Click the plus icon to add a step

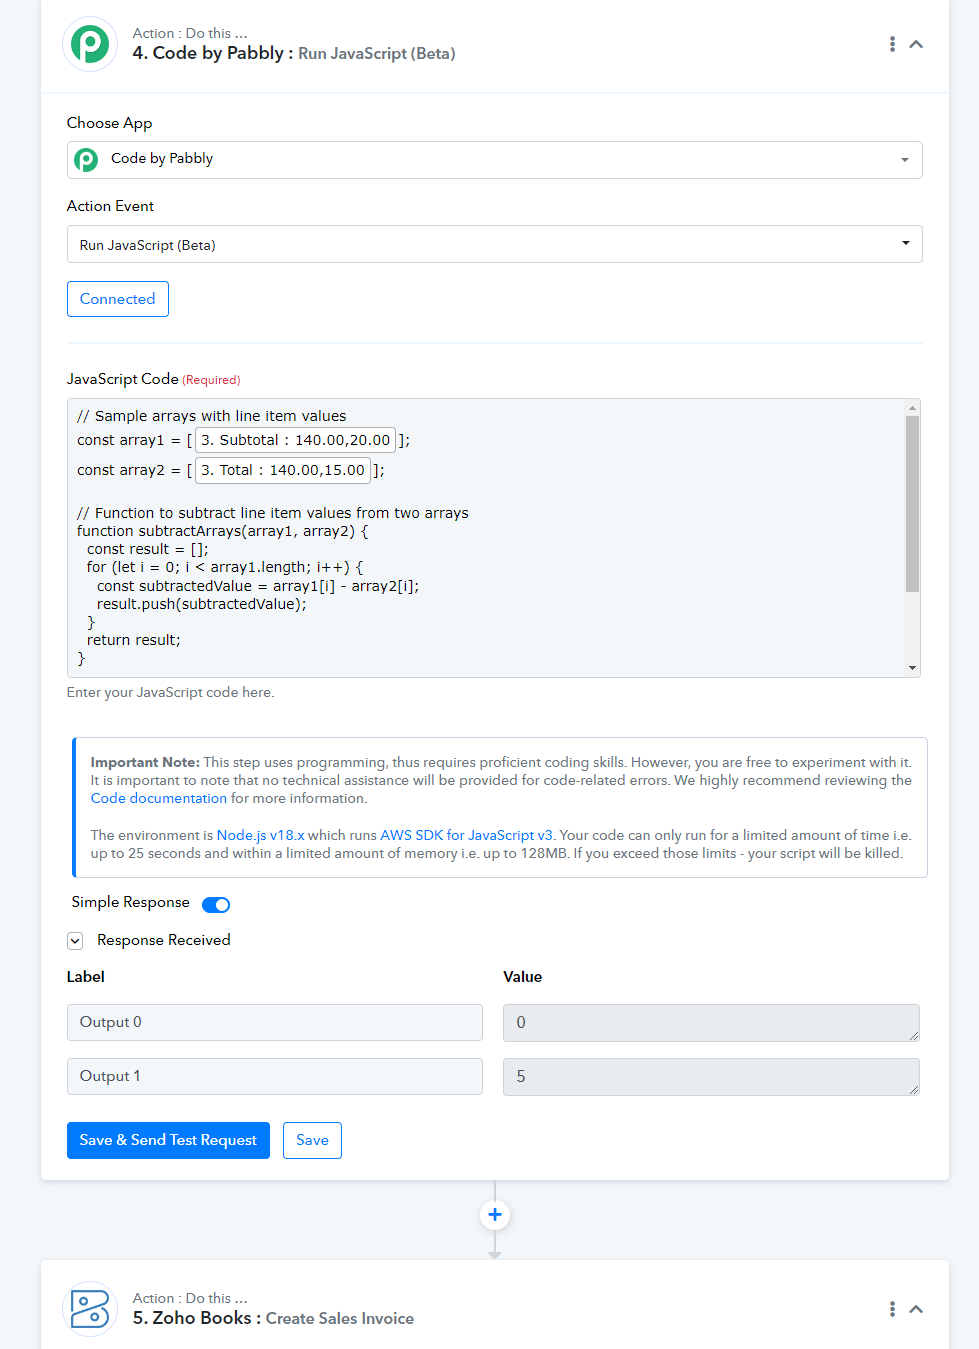(x=495, y=1215)
